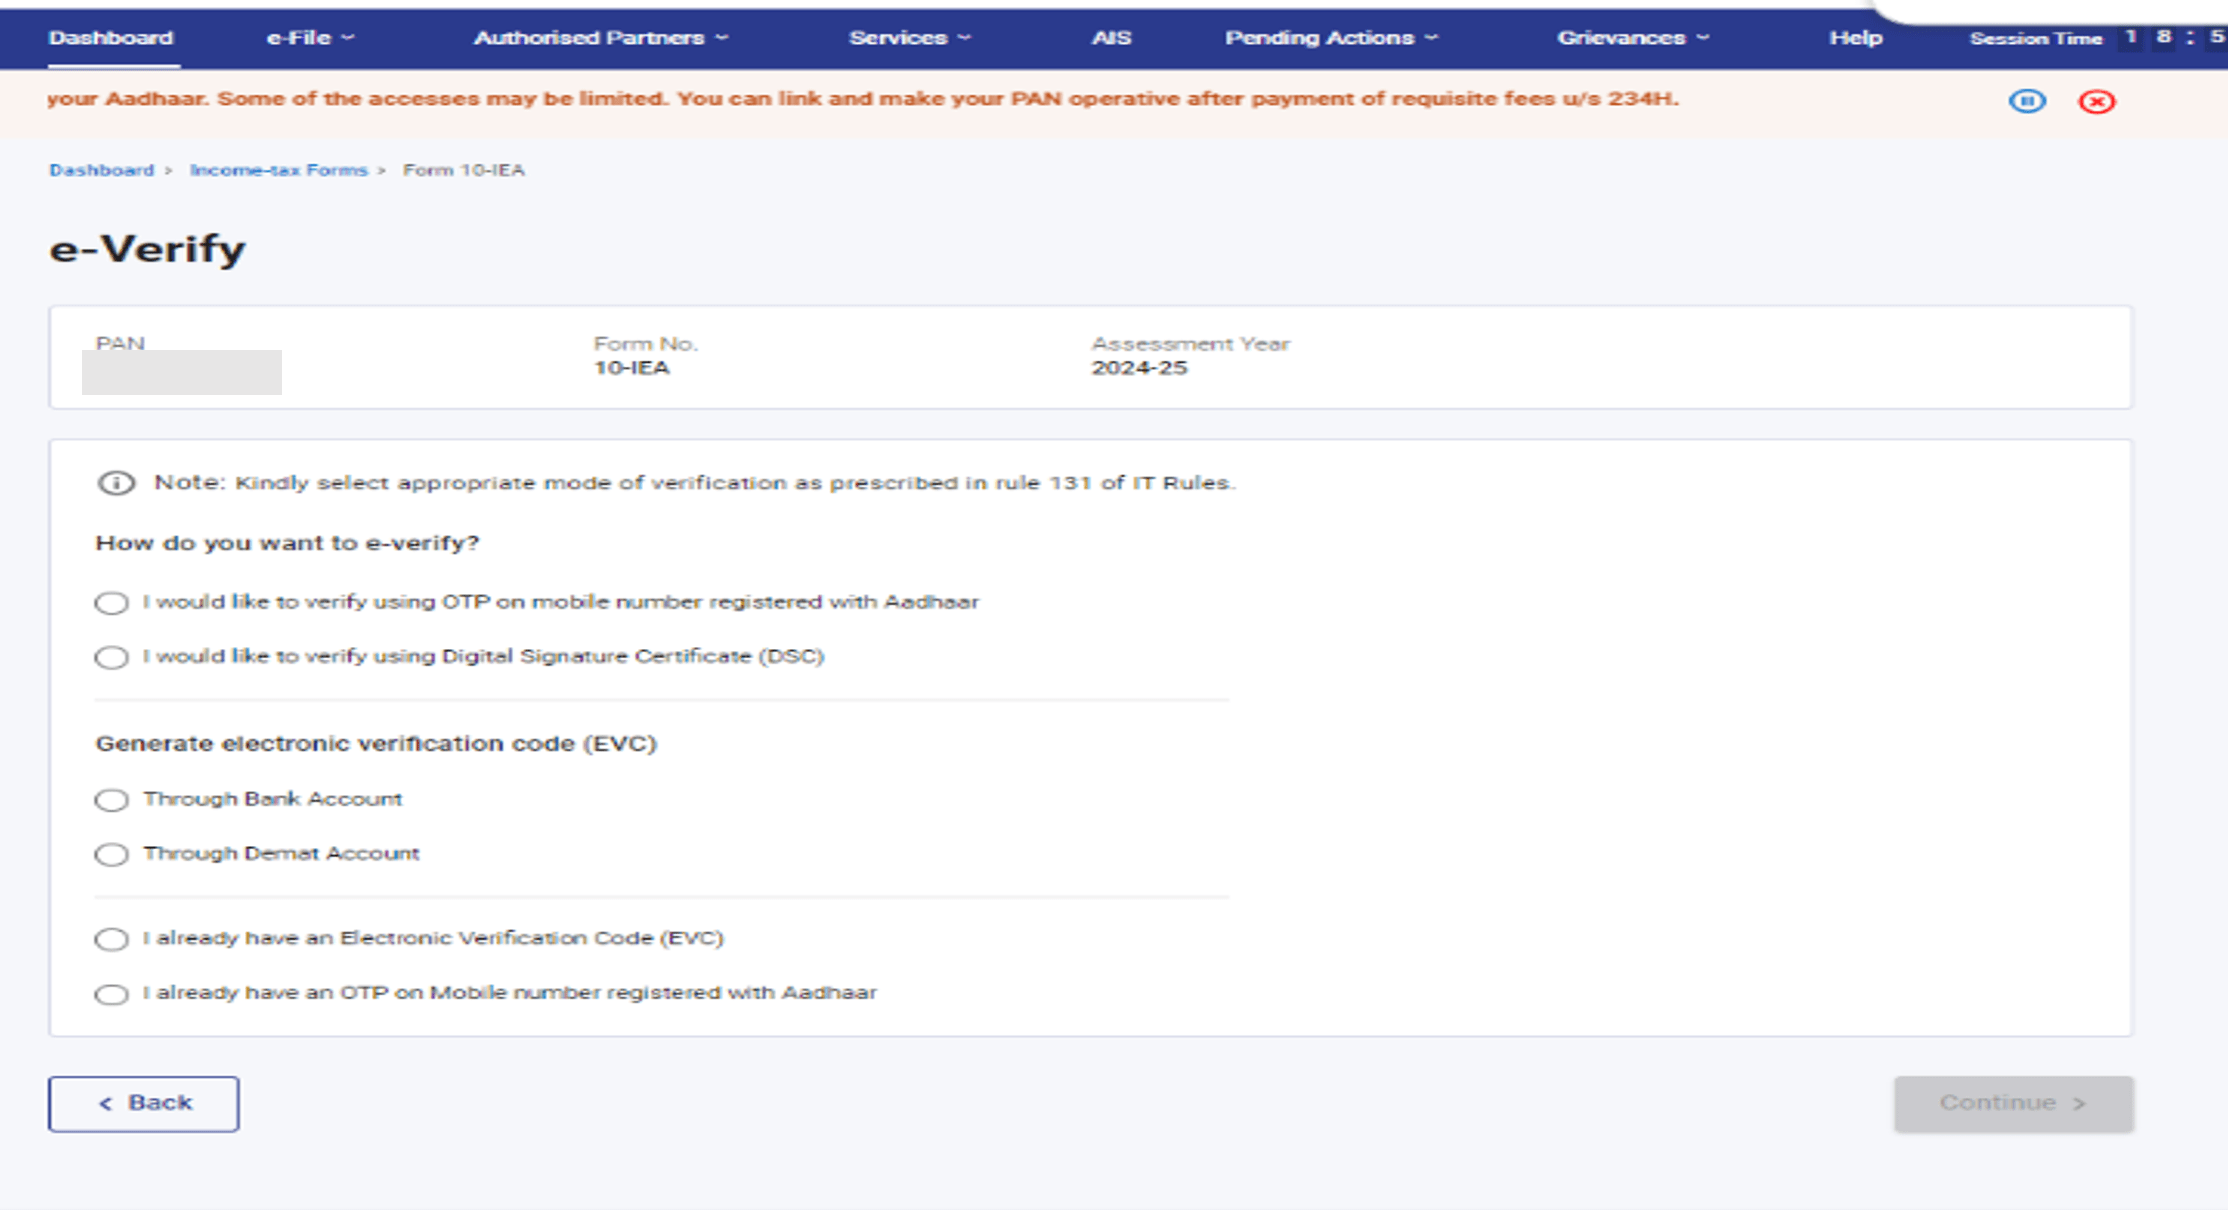Viewport: 2228px width, 1210px height.
Task: Select verify using OTP on Aadhaar mobile
Action: click(111, 602)
